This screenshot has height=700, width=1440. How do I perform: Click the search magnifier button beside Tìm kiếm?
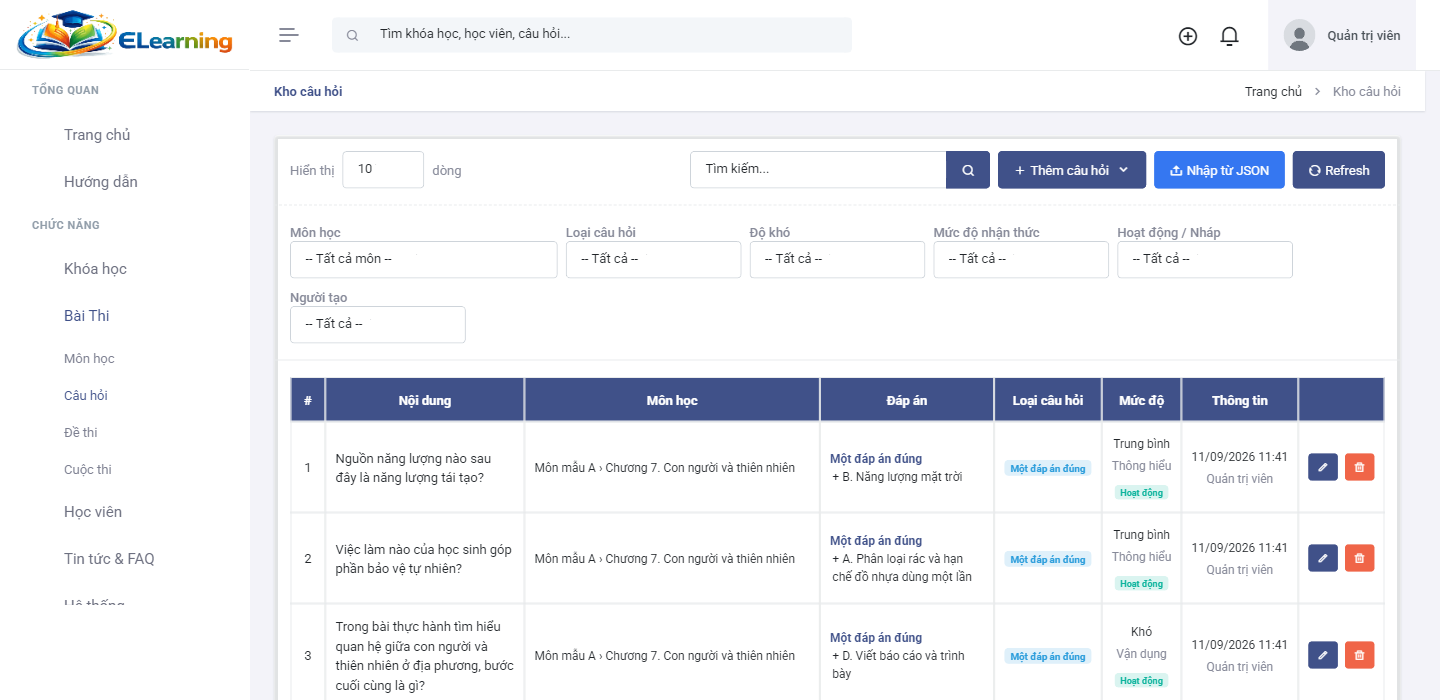tap(968, 170)
